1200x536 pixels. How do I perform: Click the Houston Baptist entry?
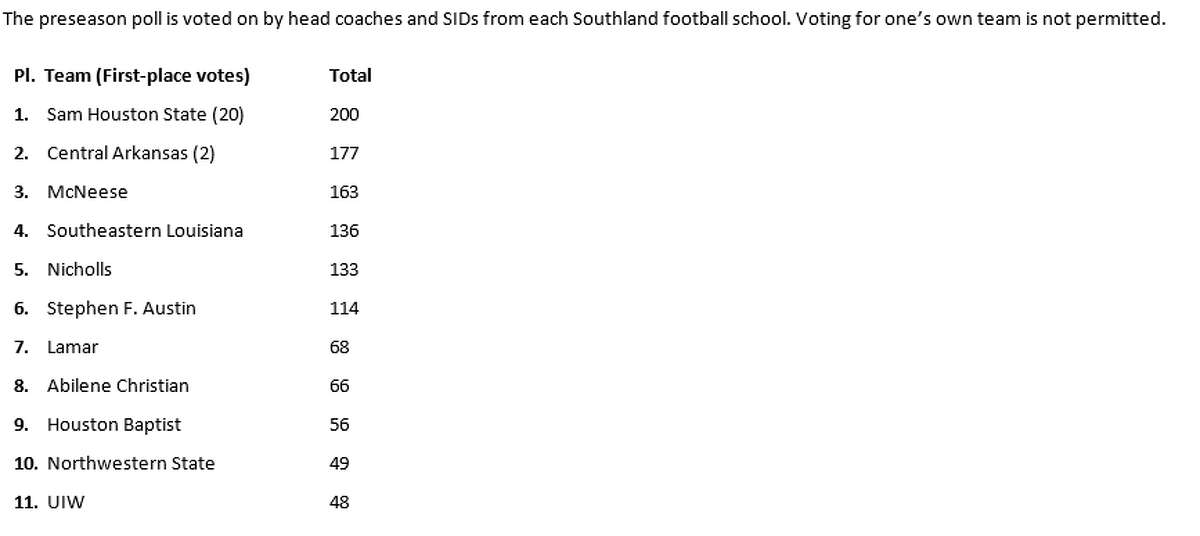(x=114, y=425)
